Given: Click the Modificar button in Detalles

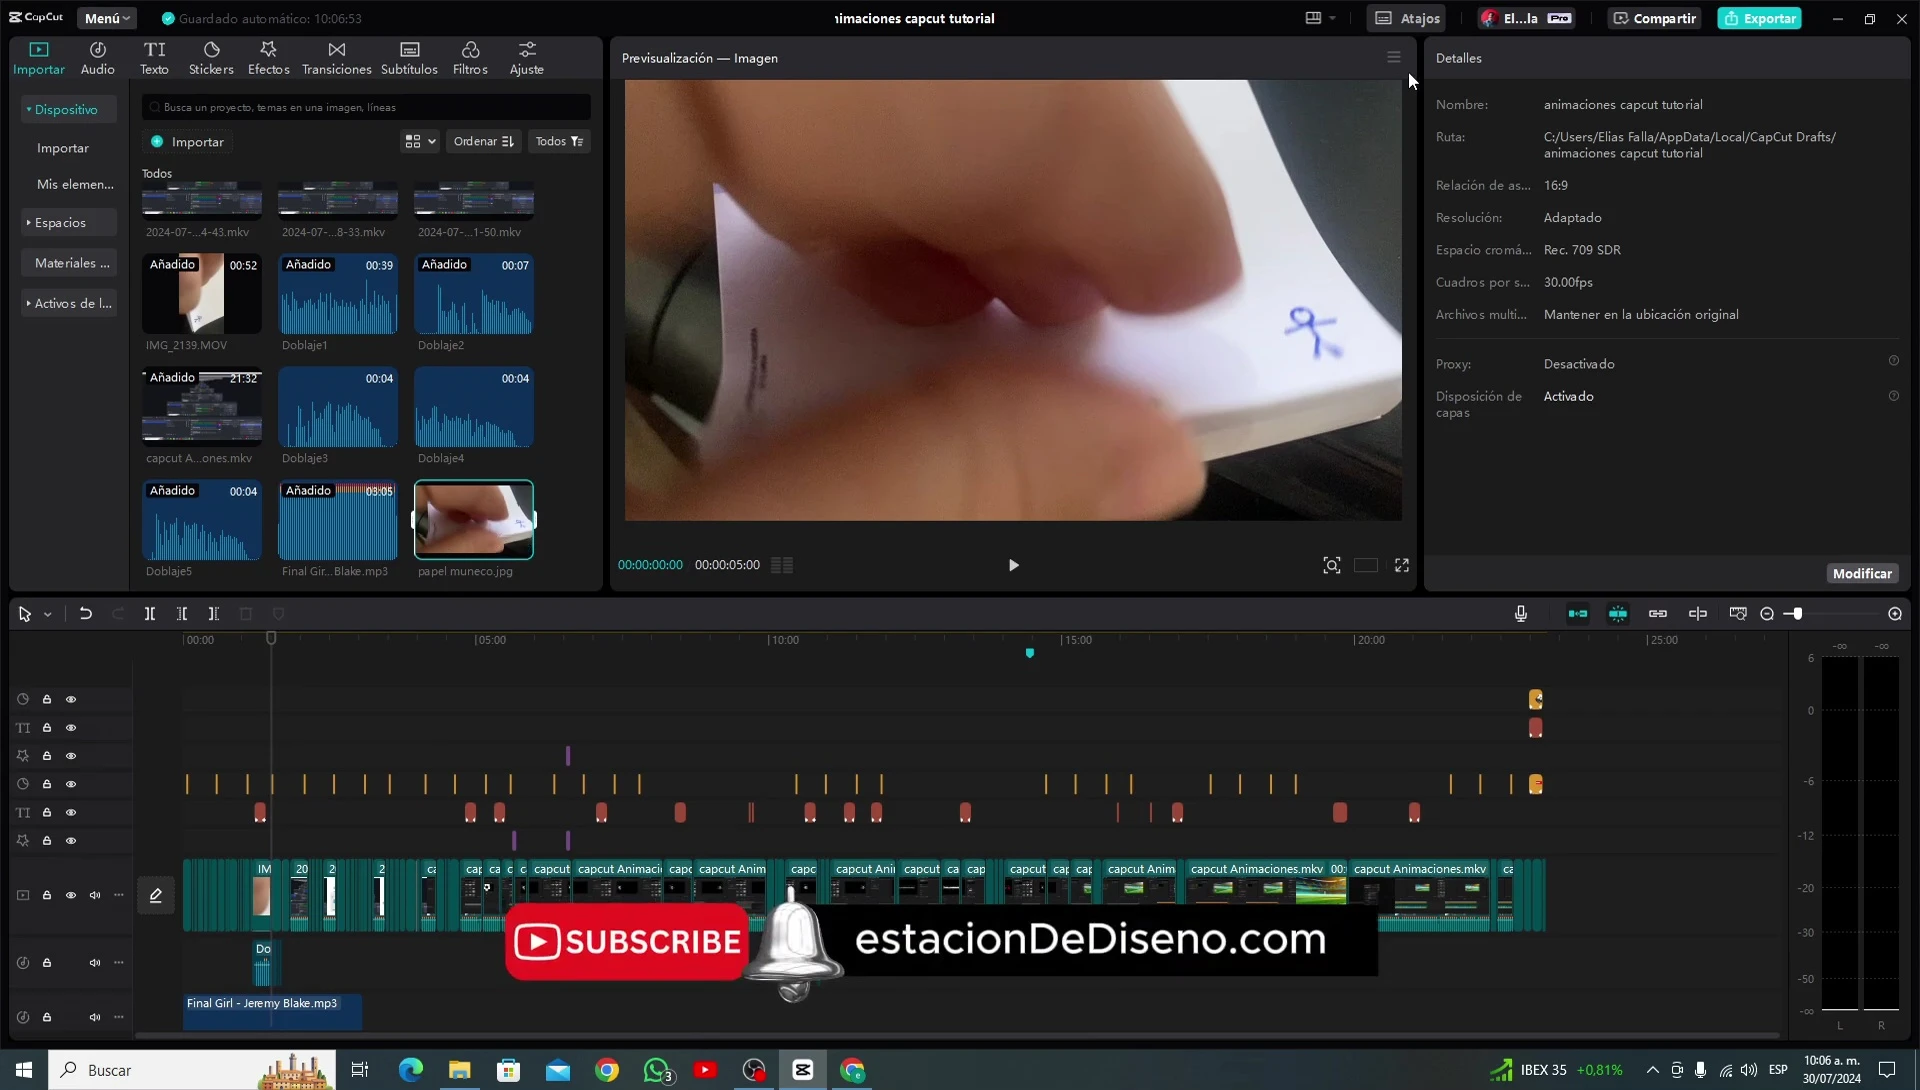Looking at the screenshot, I should pos(1862,573).
